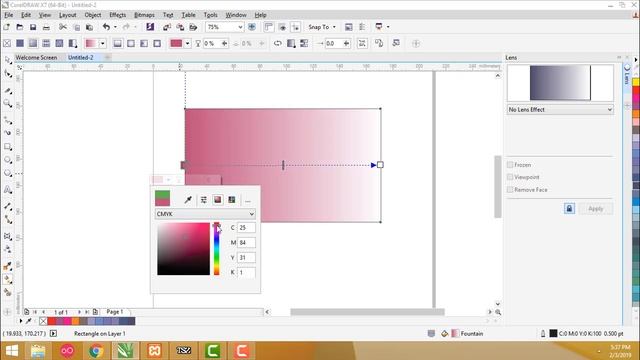Select the Shape edit tool
Viewport: 640px width, 360px height.
click(x=8, y=74)
